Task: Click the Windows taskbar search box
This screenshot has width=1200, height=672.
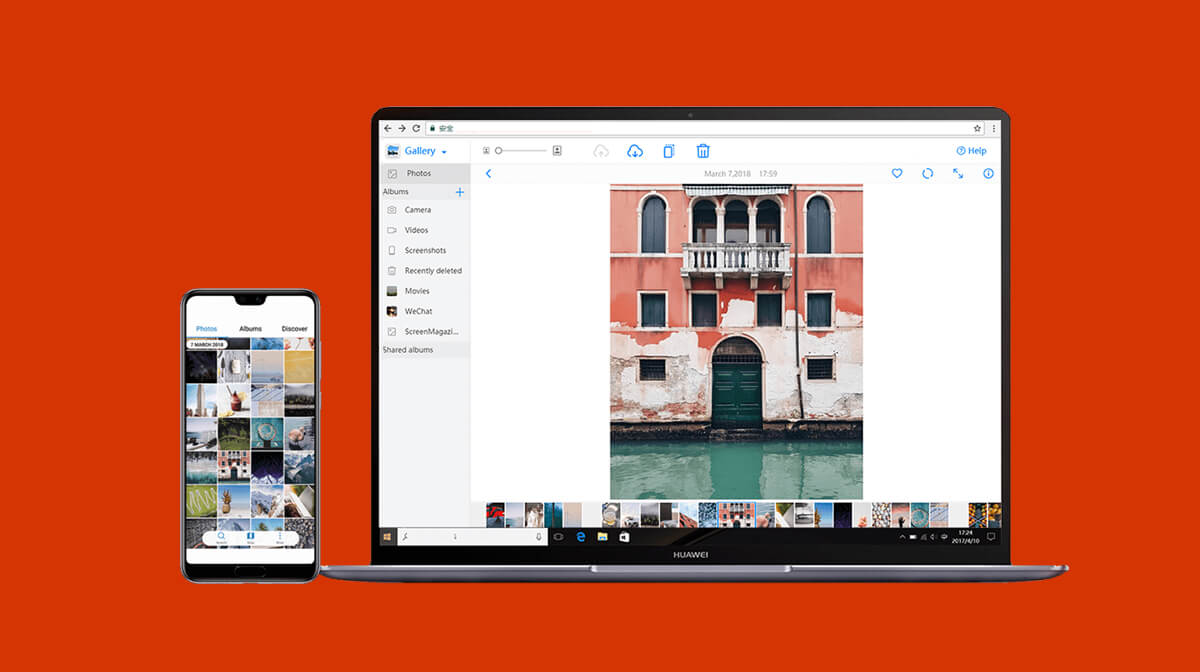Action: 472,537
